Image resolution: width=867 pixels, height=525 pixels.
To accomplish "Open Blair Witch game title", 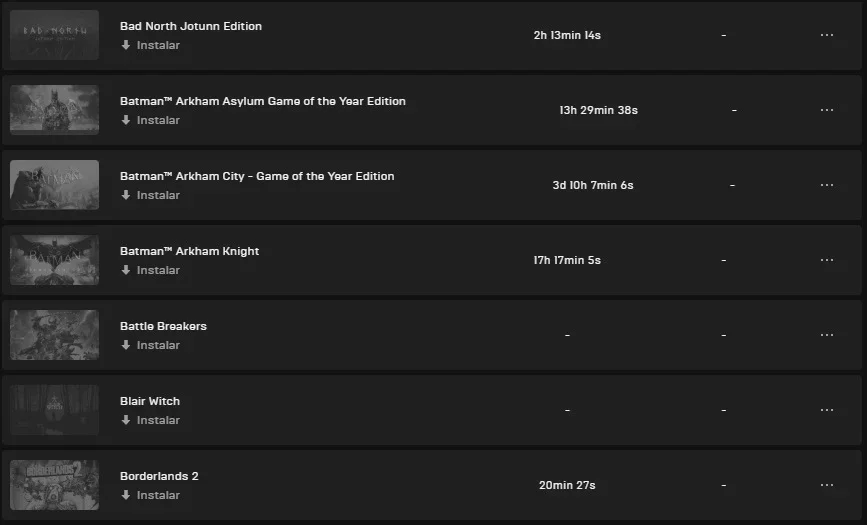I will (x=150, y=401).
